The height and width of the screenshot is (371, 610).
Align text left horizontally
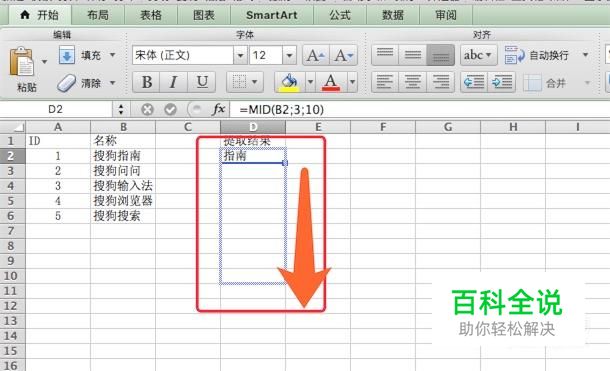385,82
